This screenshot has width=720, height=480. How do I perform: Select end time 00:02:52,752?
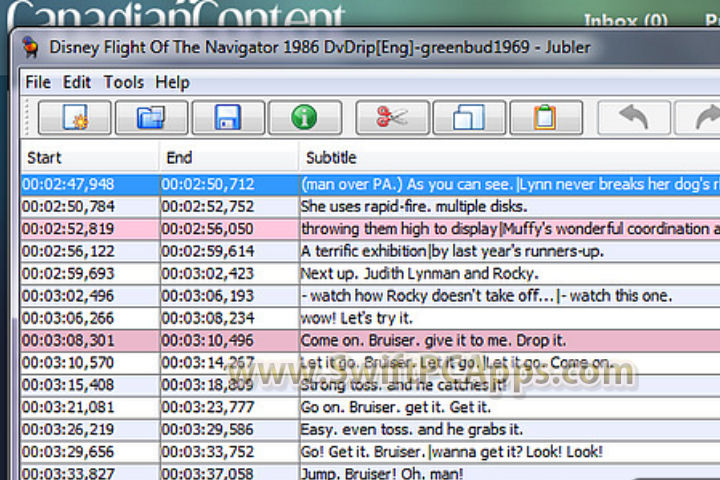tap(208, 206)
